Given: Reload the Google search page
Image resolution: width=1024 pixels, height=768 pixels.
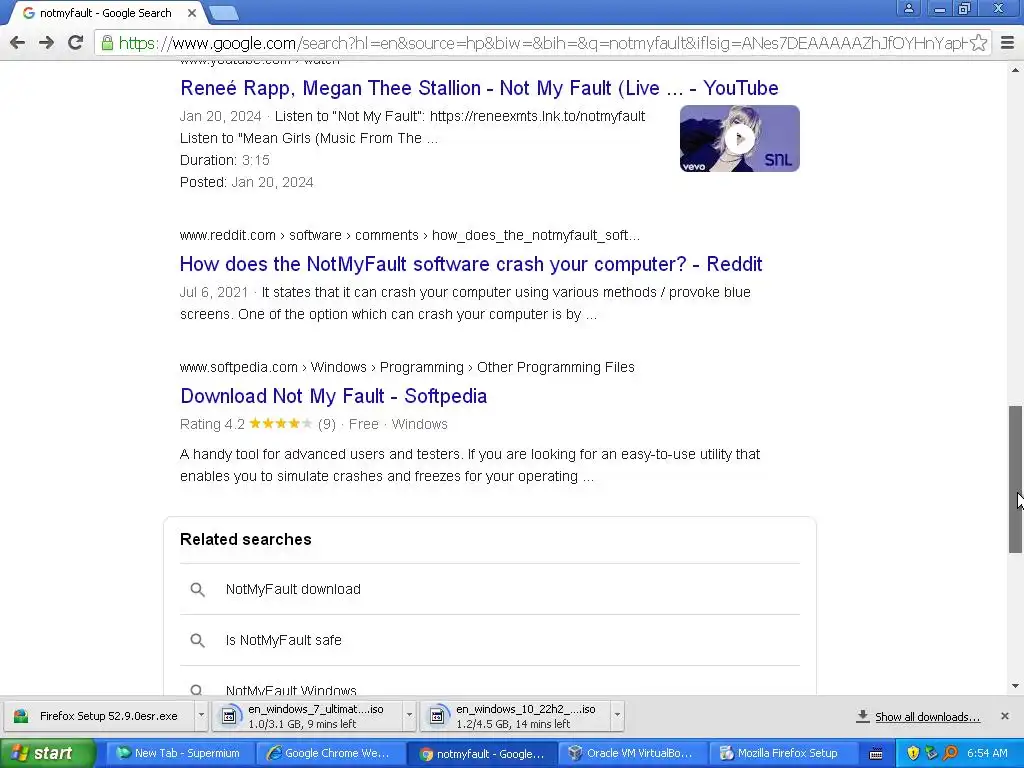Looking at the screenshot, I should point(75,43).
